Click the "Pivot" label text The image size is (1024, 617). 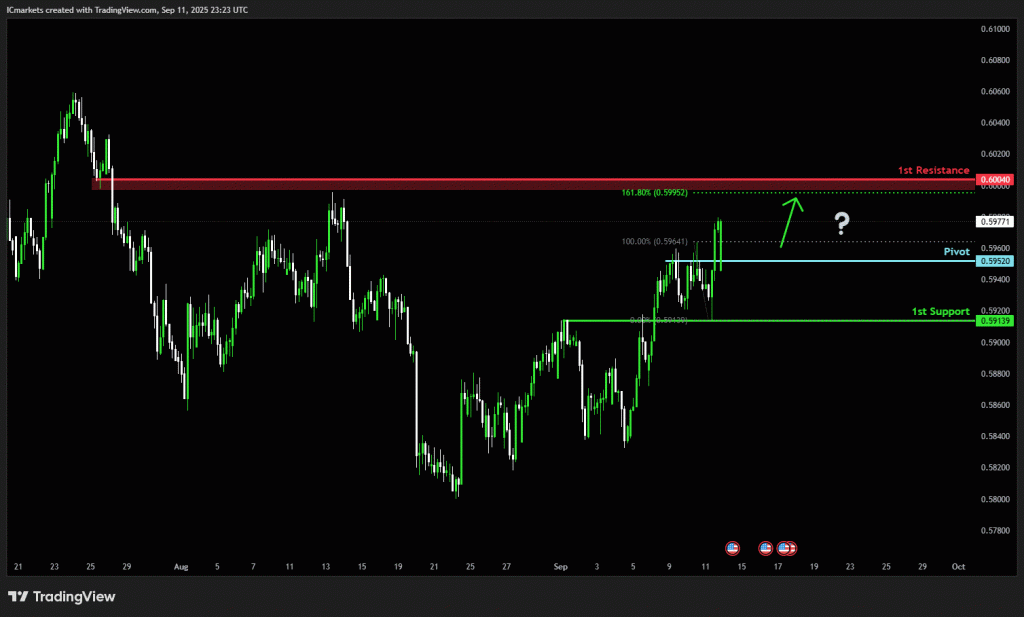pyautogui.click(x=957, y=252)
